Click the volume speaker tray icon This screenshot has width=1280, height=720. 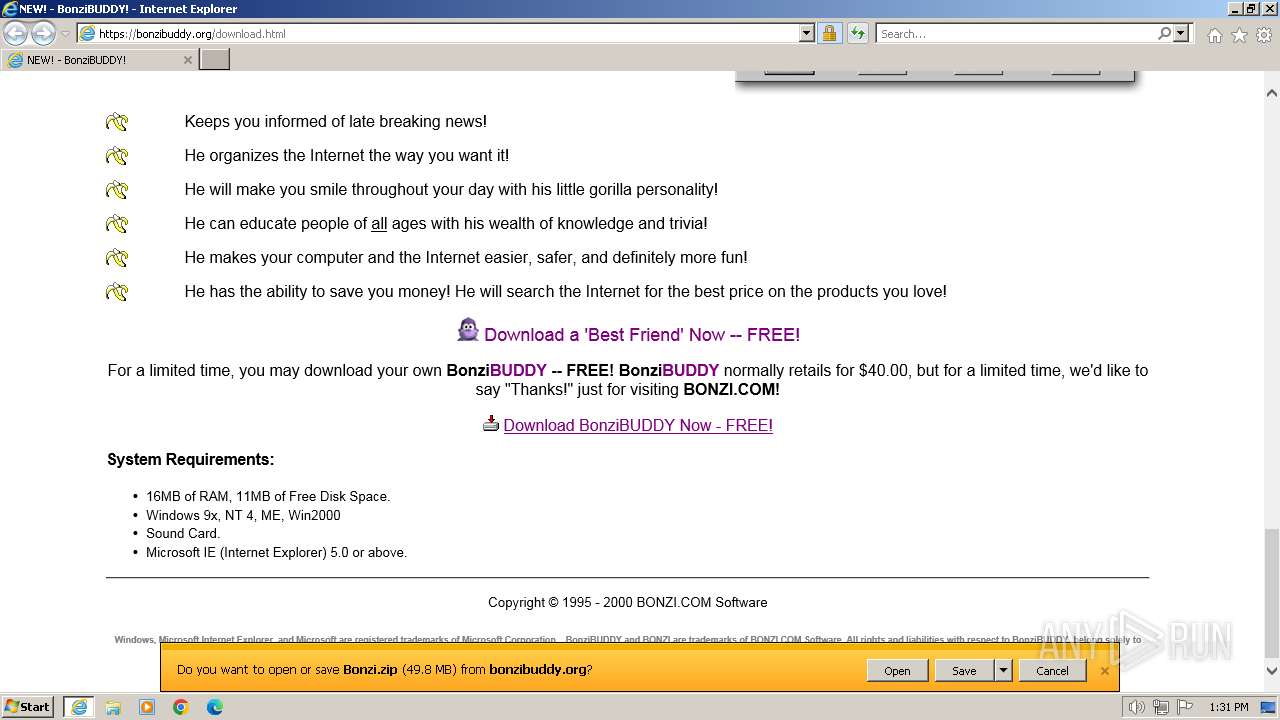click(x=1137, y=707)
